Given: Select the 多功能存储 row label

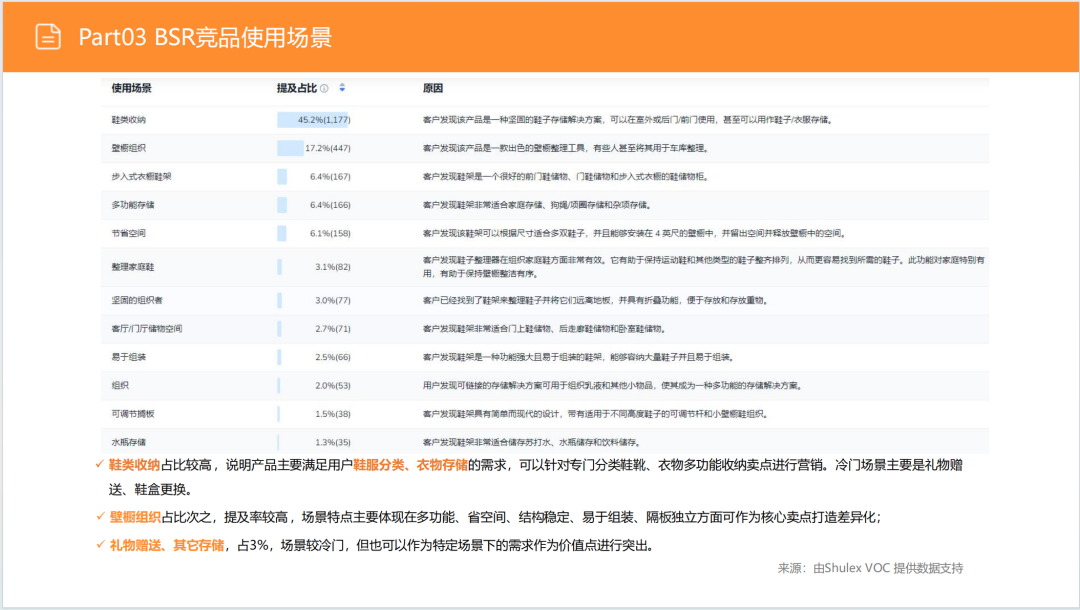Looking at the screenshot, I should point(133,204).
